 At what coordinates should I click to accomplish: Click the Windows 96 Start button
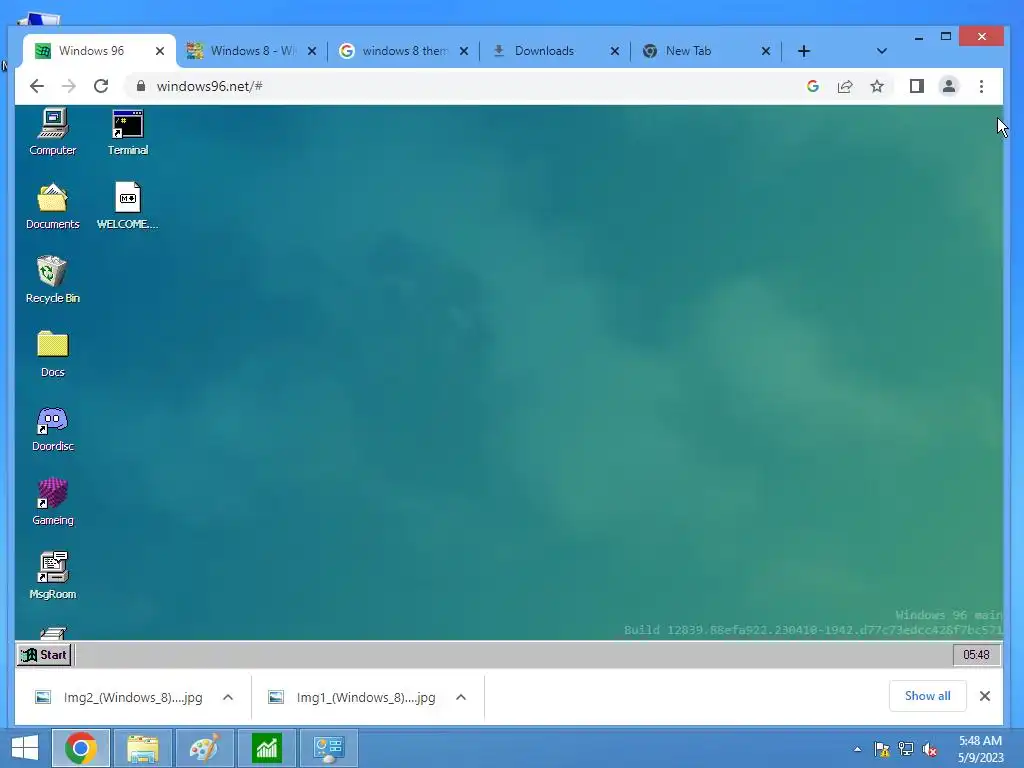[x=43, y=654]
